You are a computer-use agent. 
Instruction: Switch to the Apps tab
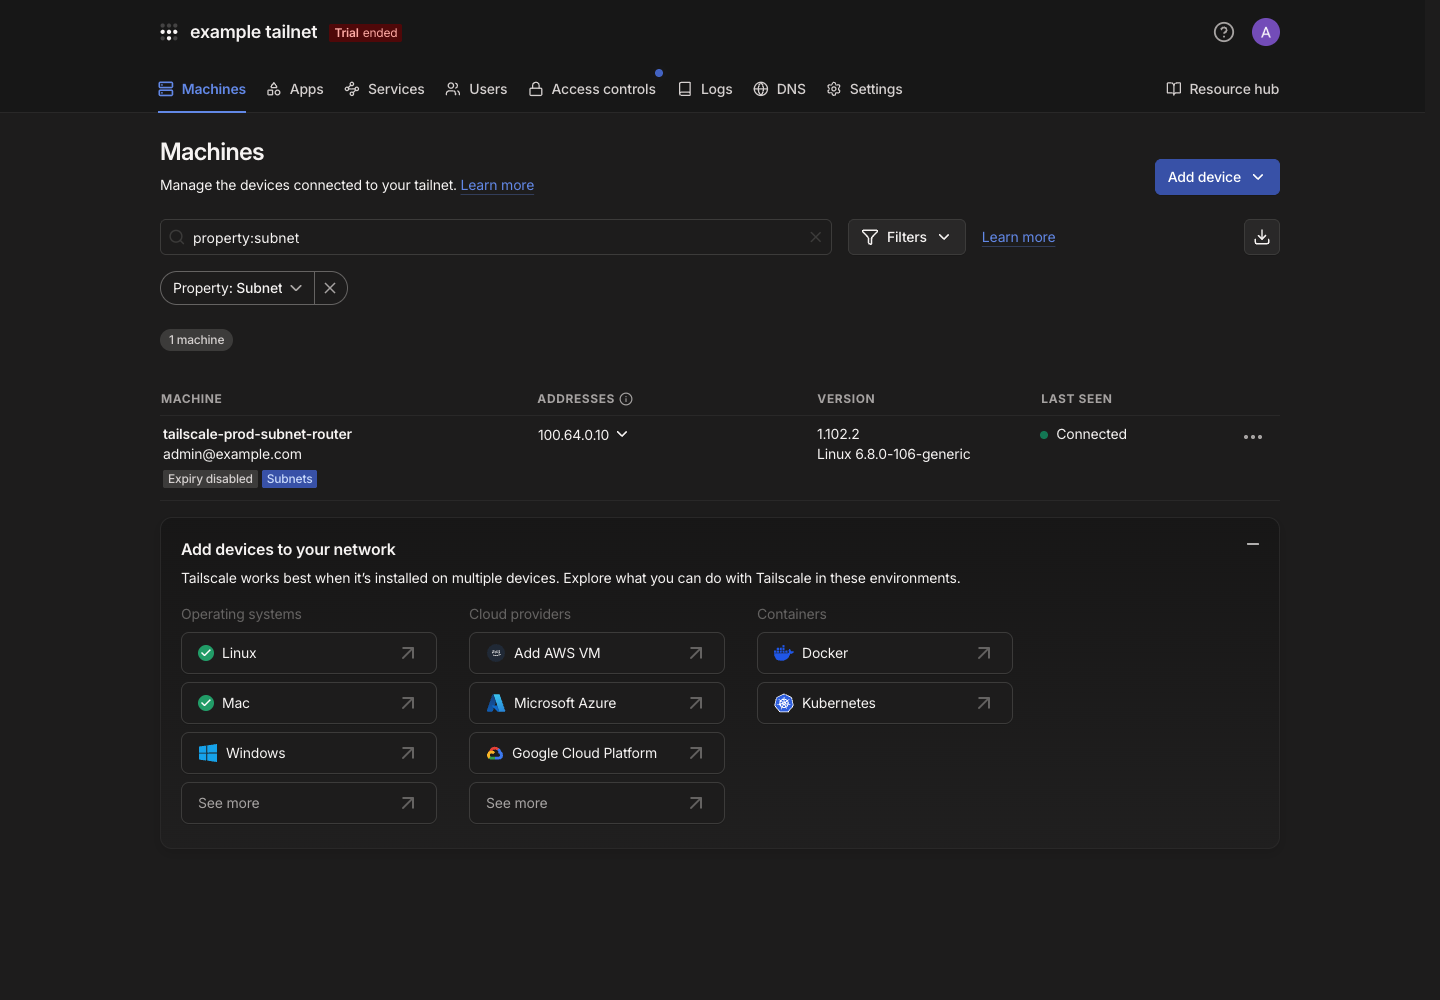pos(295,89)
